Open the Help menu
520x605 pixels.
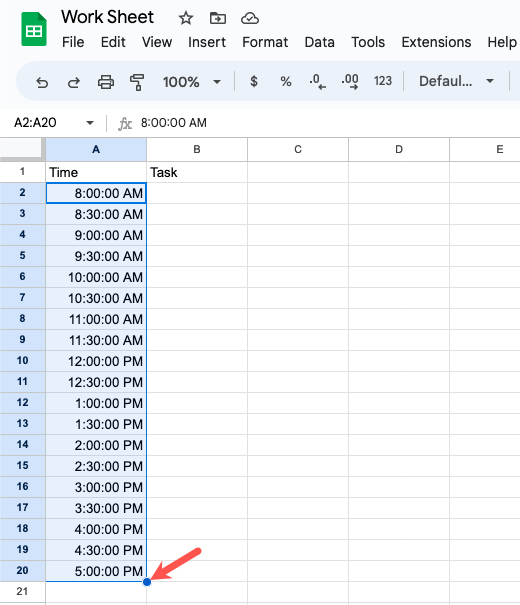pyautogui.click(x=502, y=42)
